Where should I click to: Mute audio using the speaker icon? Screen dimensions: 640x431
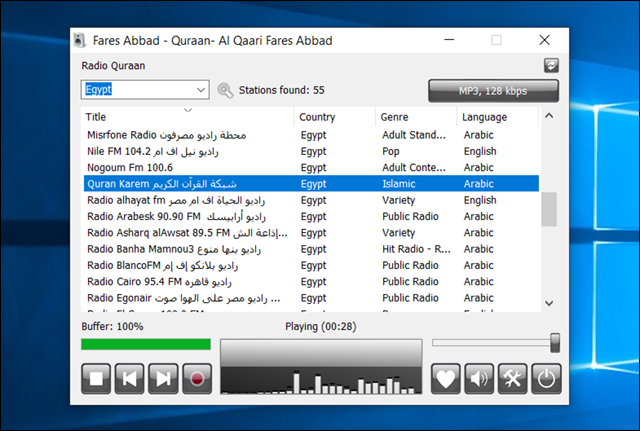coord(479,379)
